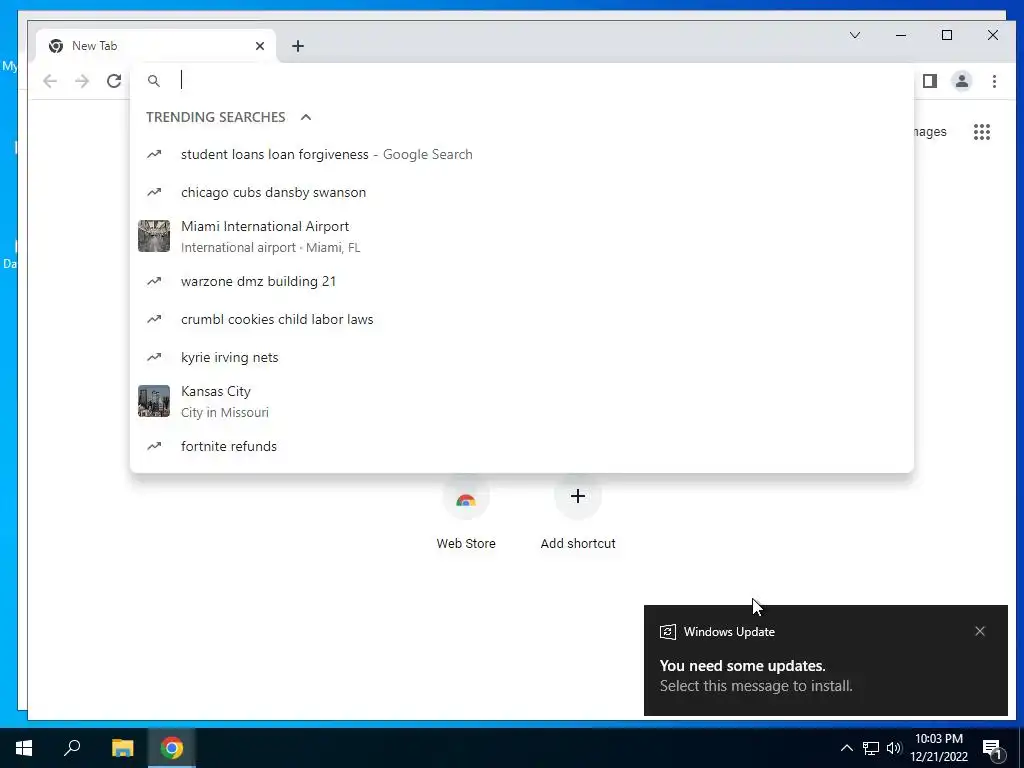Open the profile avatar menu
Image resolution: width=1024 pixels, height=768 pixels.
(962, 81)
